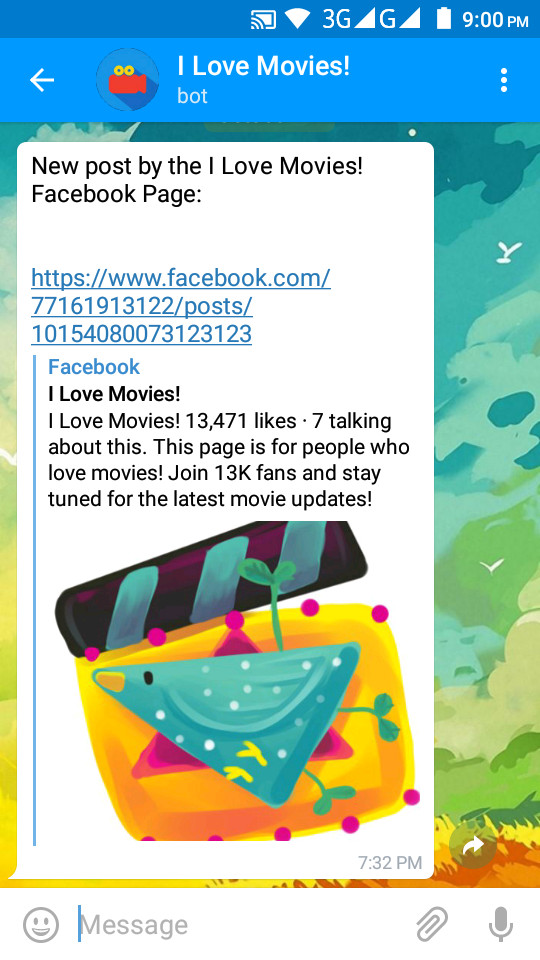Screen dimensions: 540x960
Task: Tap the microphone voice message icon
Action: pyautogui.click(x=500, y=924)
